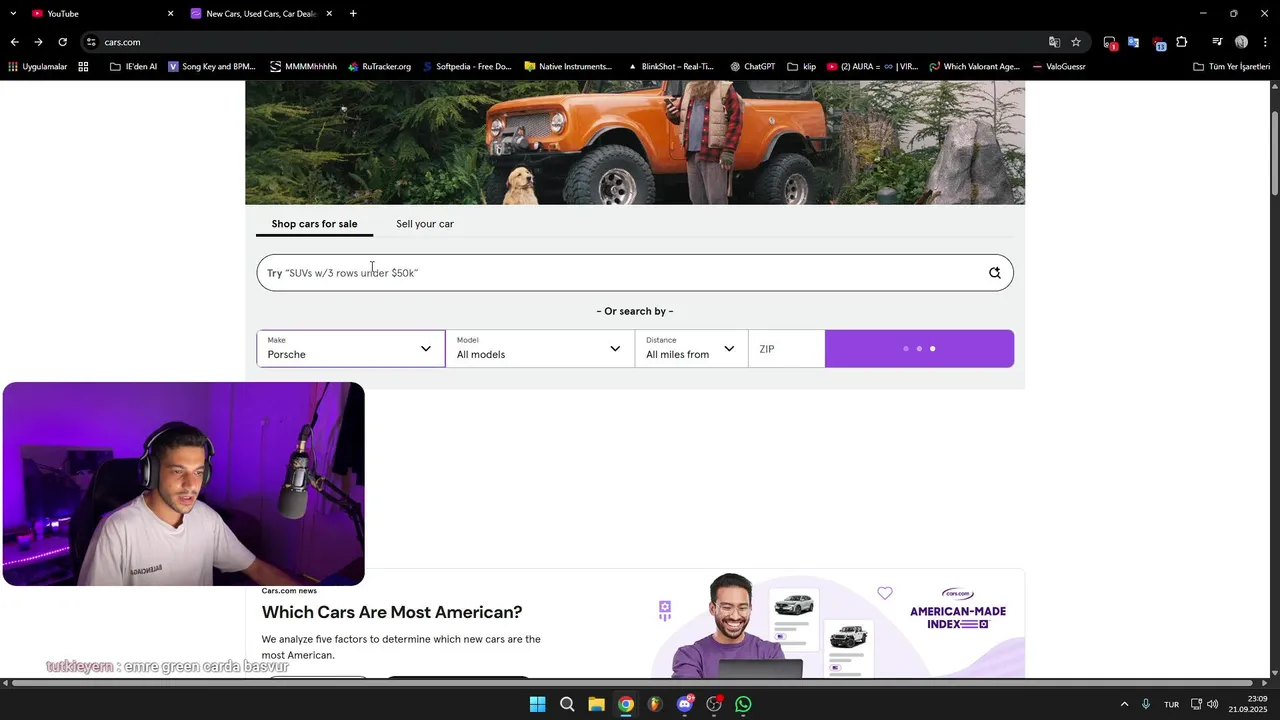
Task: Click the search magnifier icon
Action: click(995, 273)
